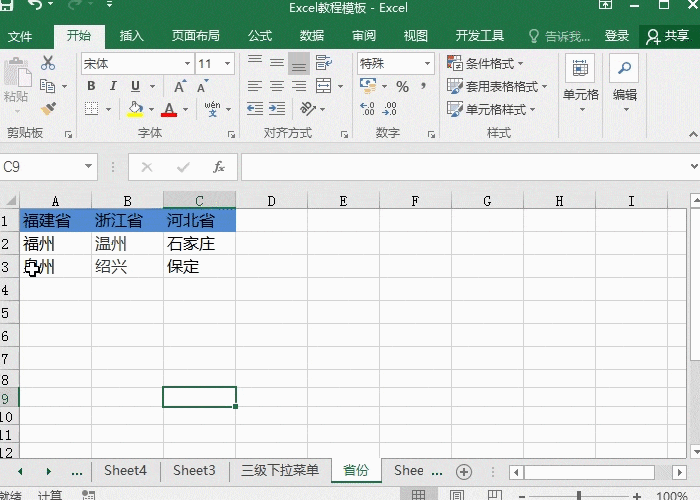This screenshot has width=700, height=500.
Task: Open Cell Styles menu
Action: tap(491, 109)
